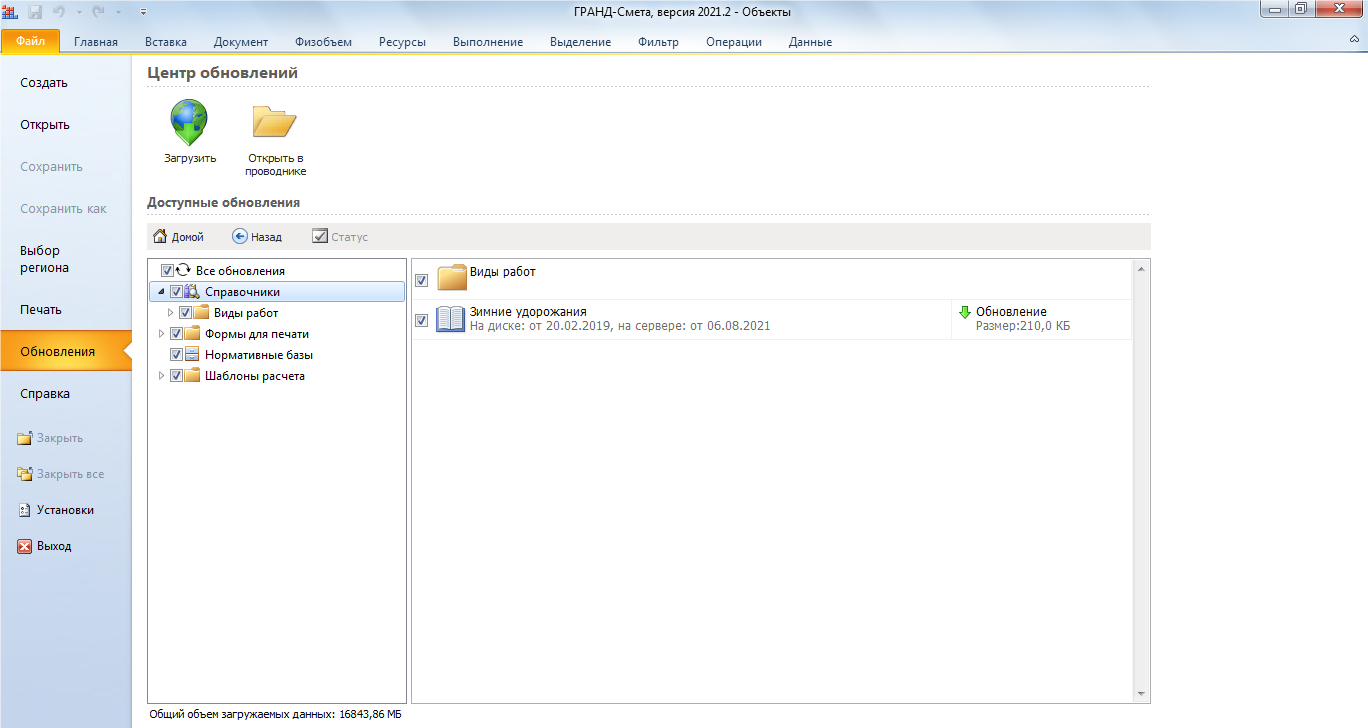The height and width of the screenshot is (728, 1368).
Task: Click the Зимние удорожания book icon
Action: click(451, 319)
